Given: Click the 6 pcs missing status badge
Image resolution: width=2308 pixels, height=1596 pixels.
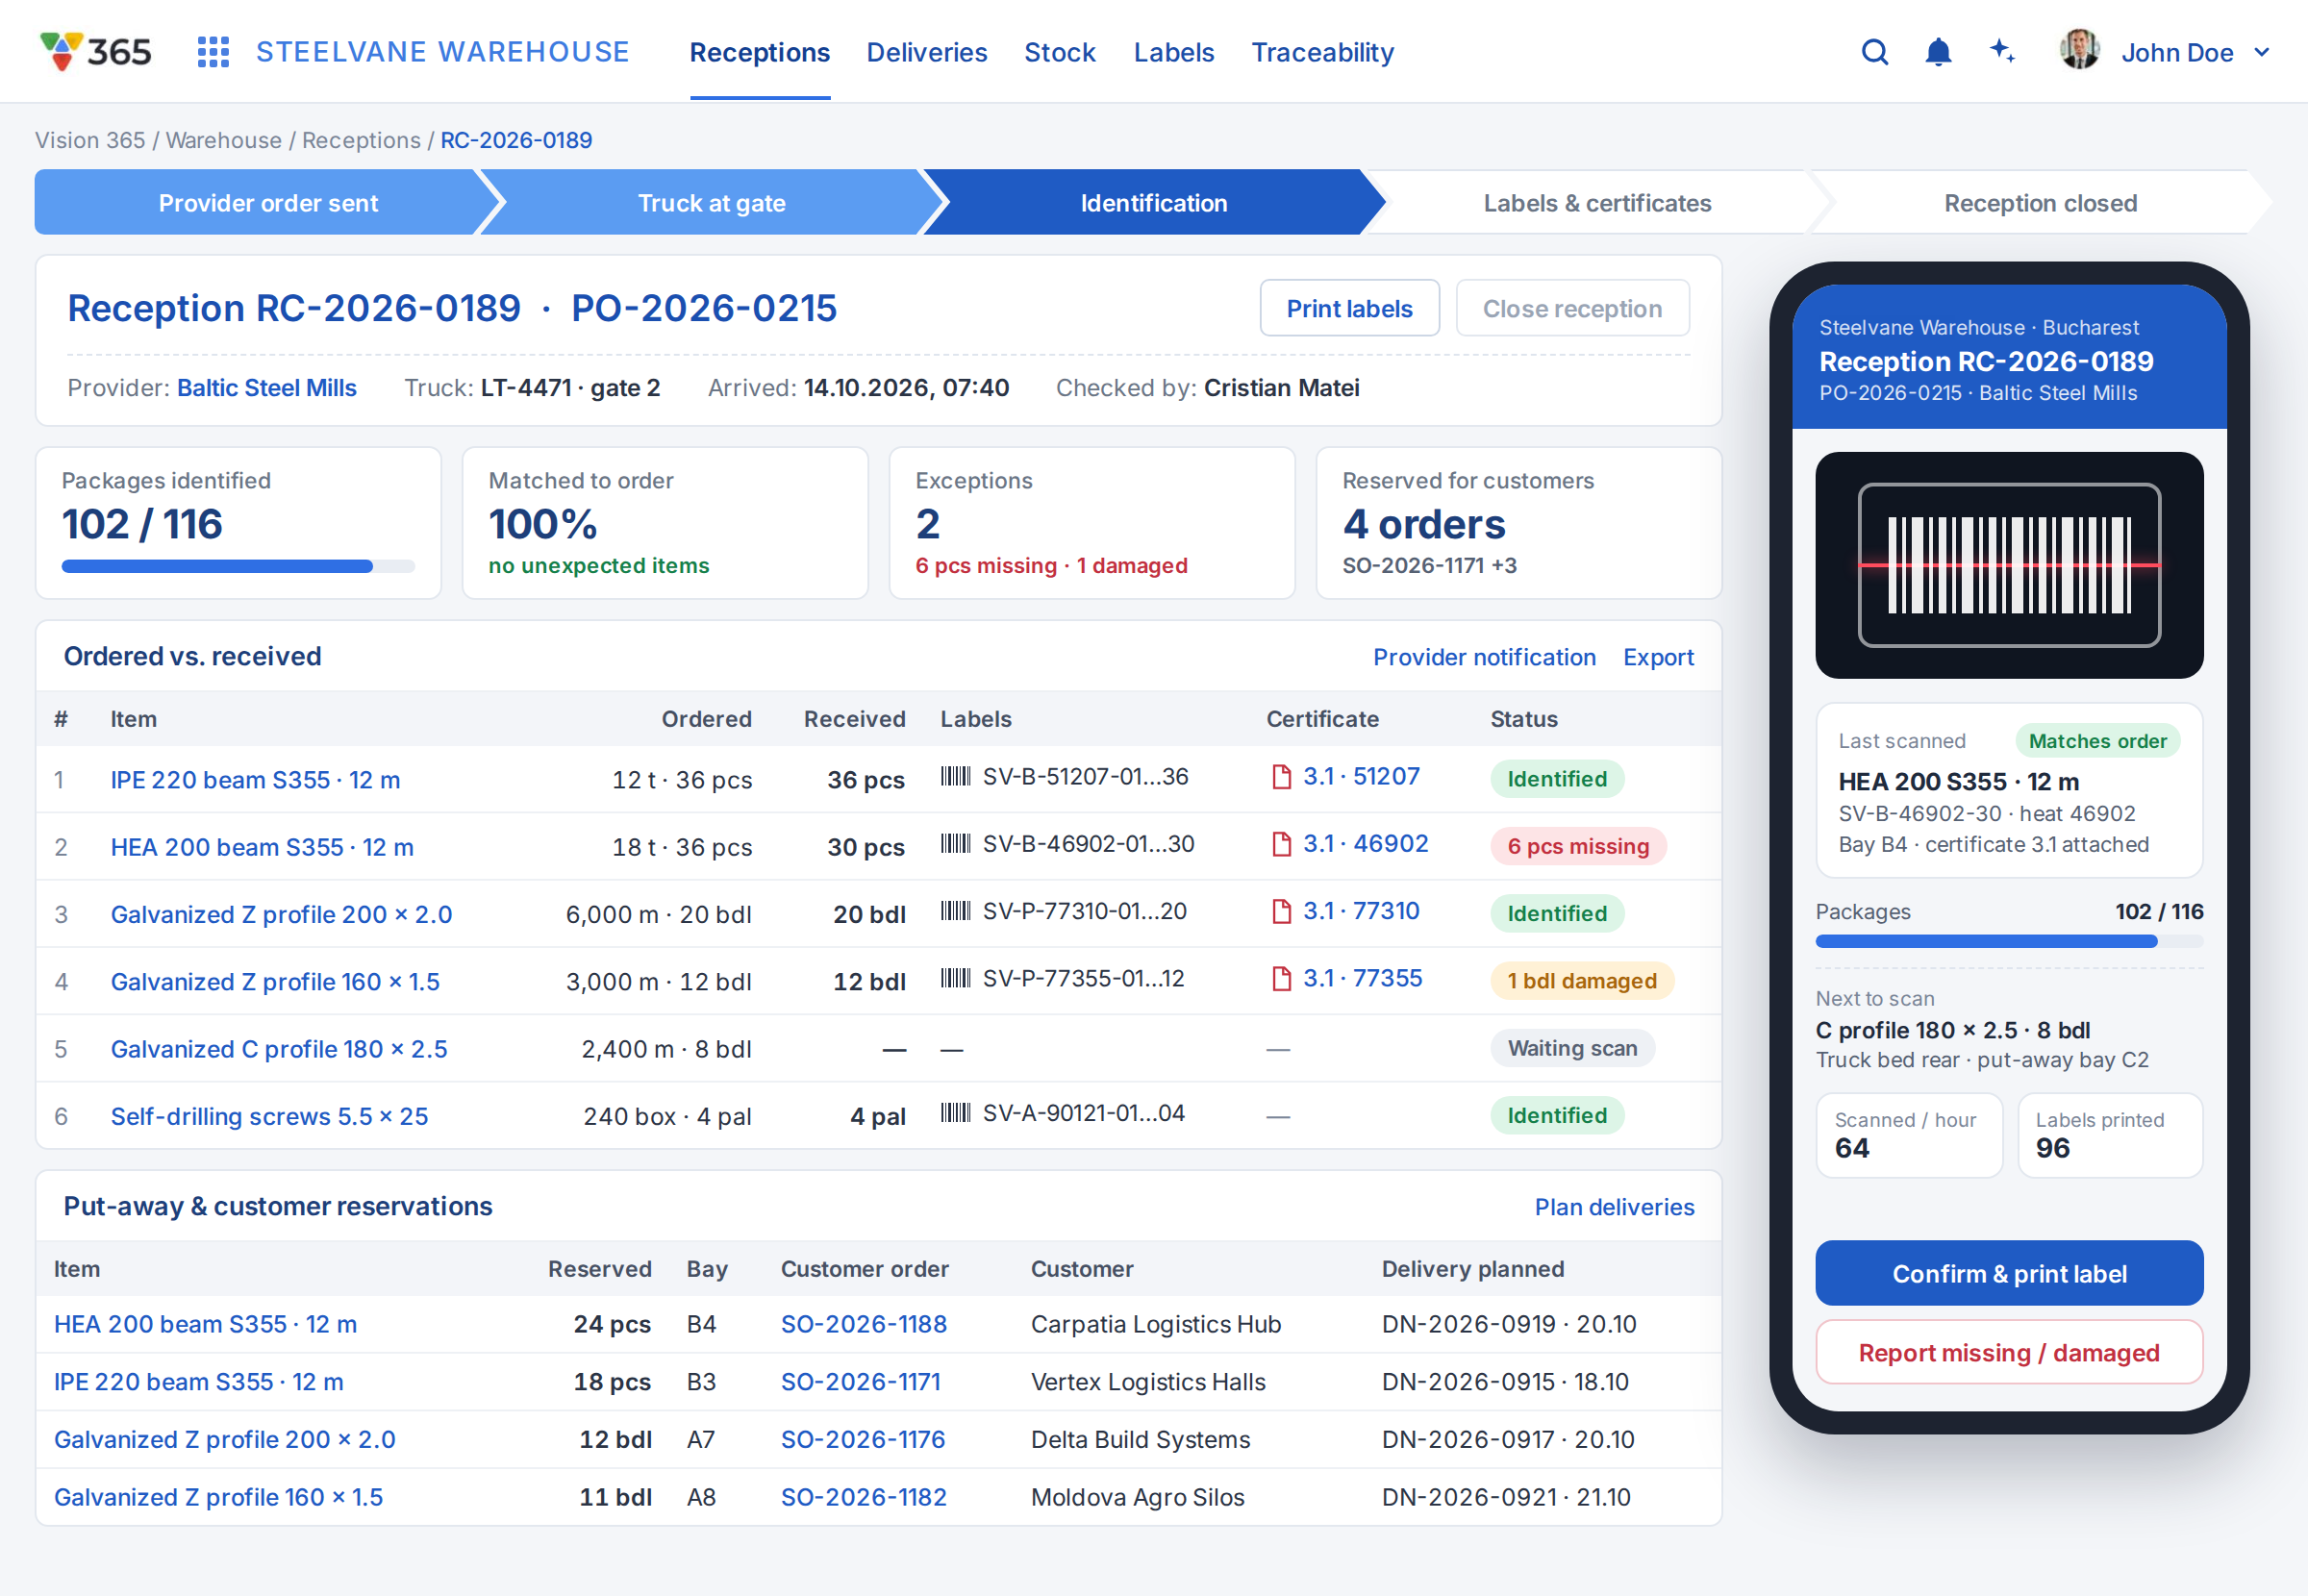Looking at the screenshot, I should pyautogui.click(x=1577, y=846).
